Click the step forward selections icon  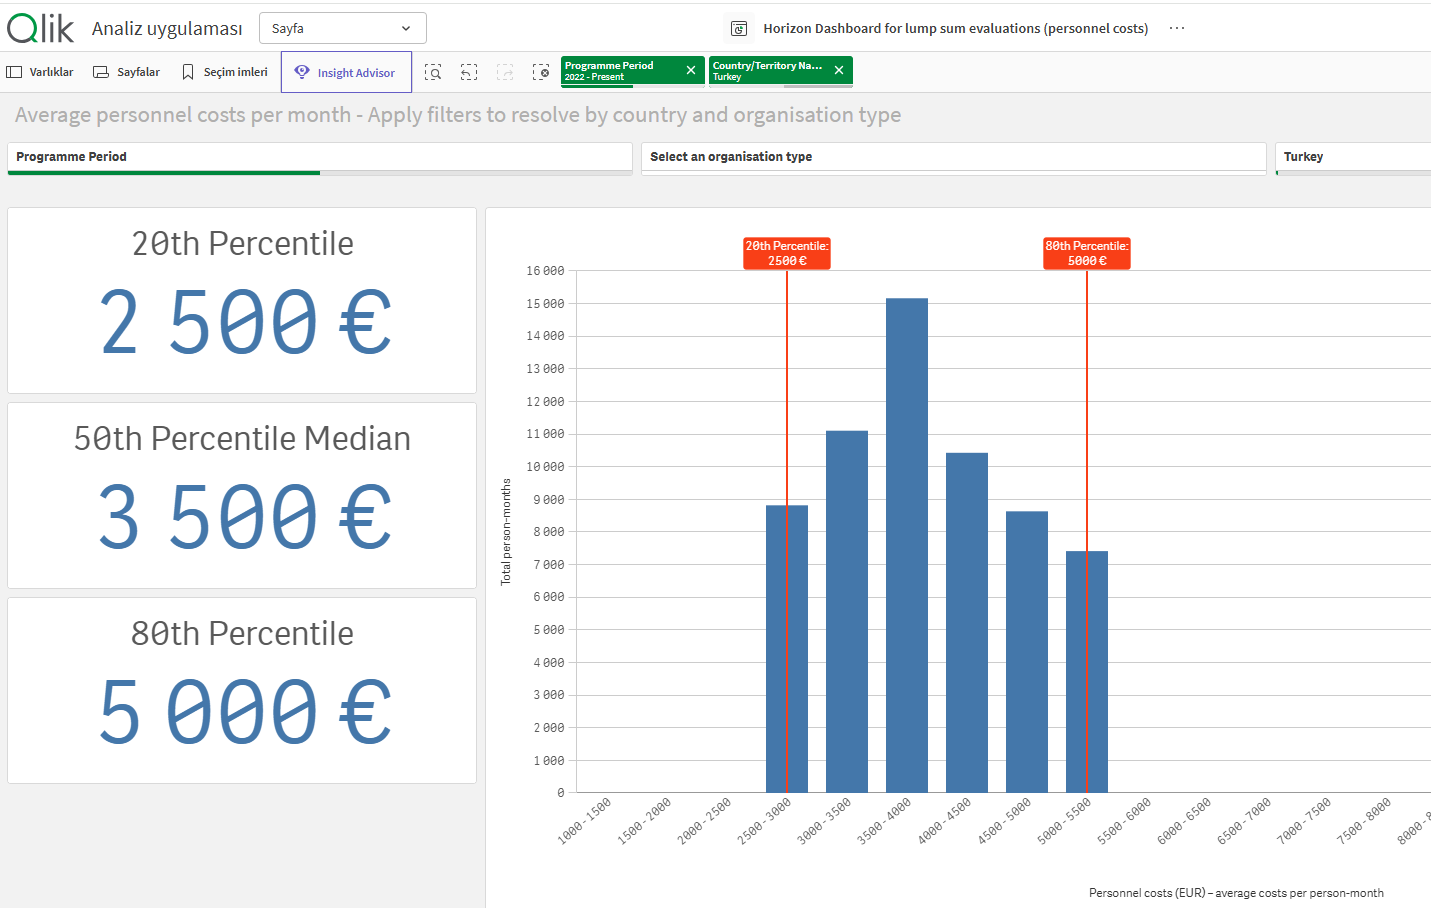[x=505, y=72]
